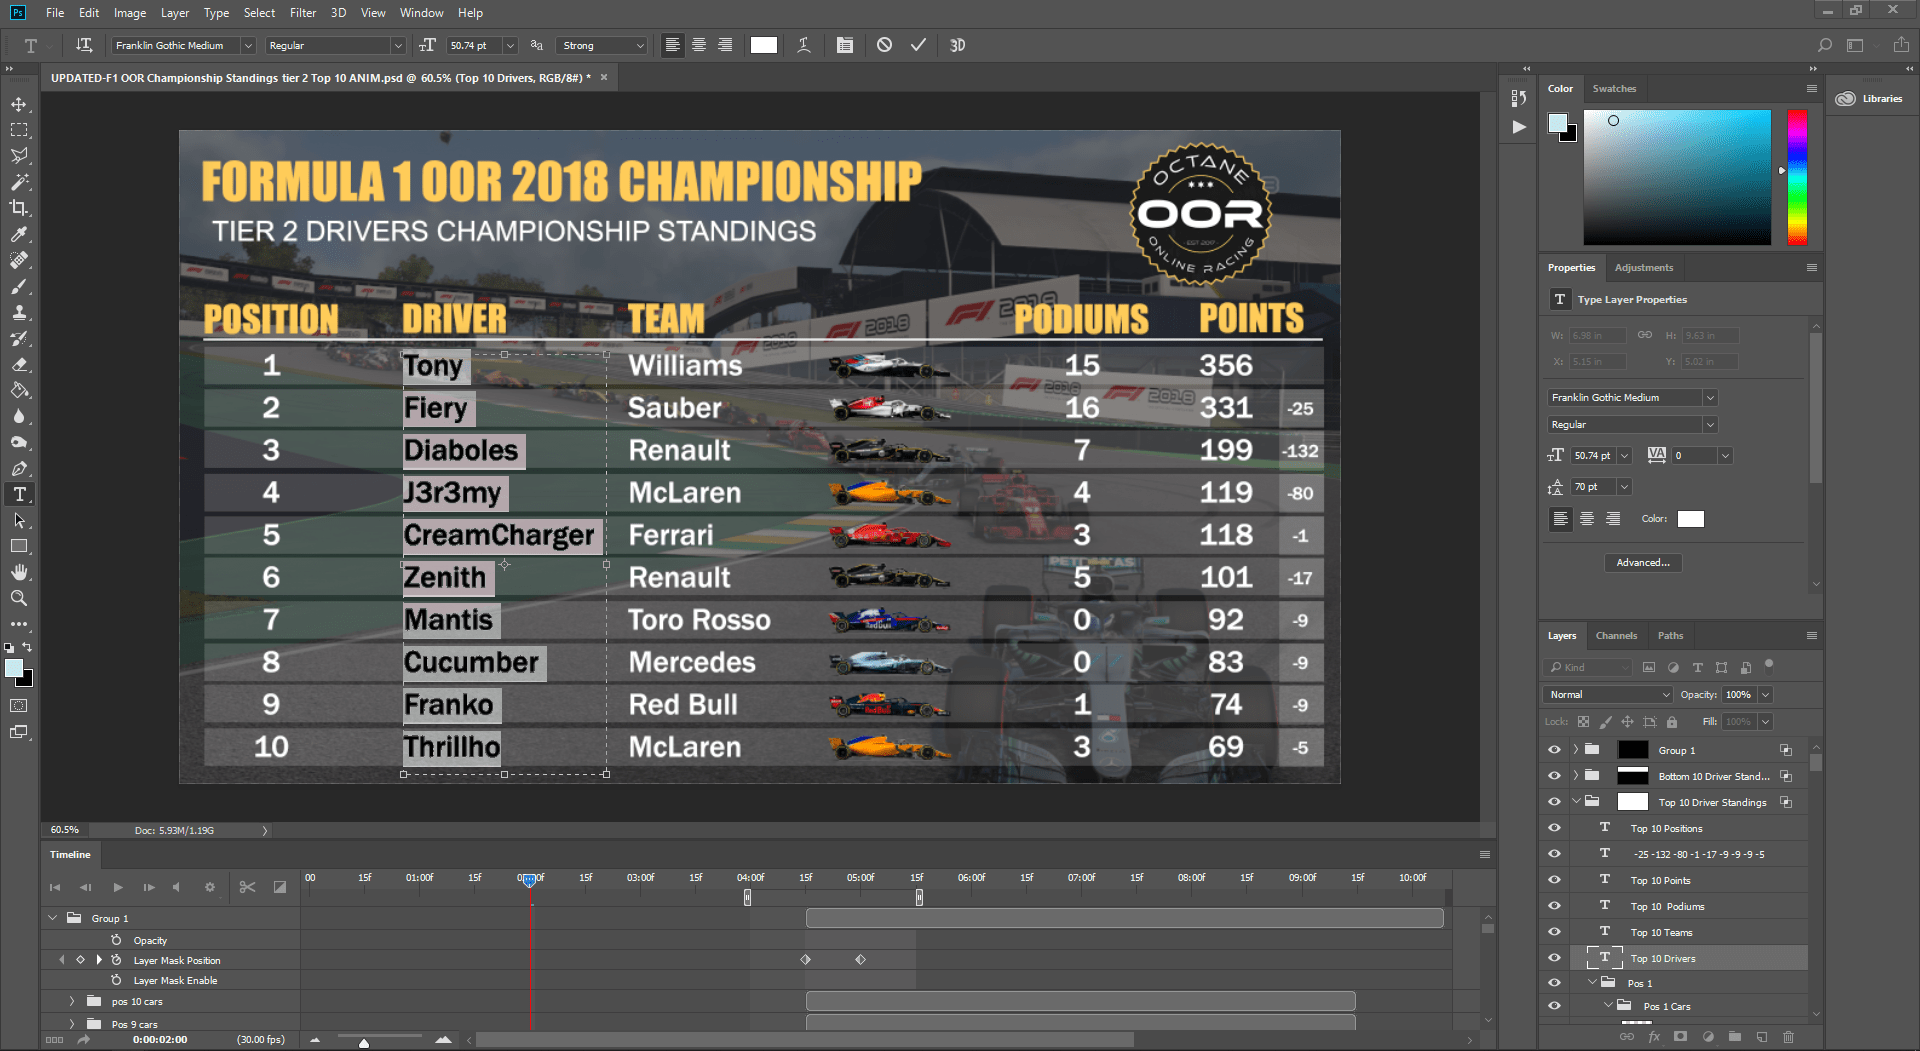Commit the text edit with the checkmark

[x=918, y=45]
